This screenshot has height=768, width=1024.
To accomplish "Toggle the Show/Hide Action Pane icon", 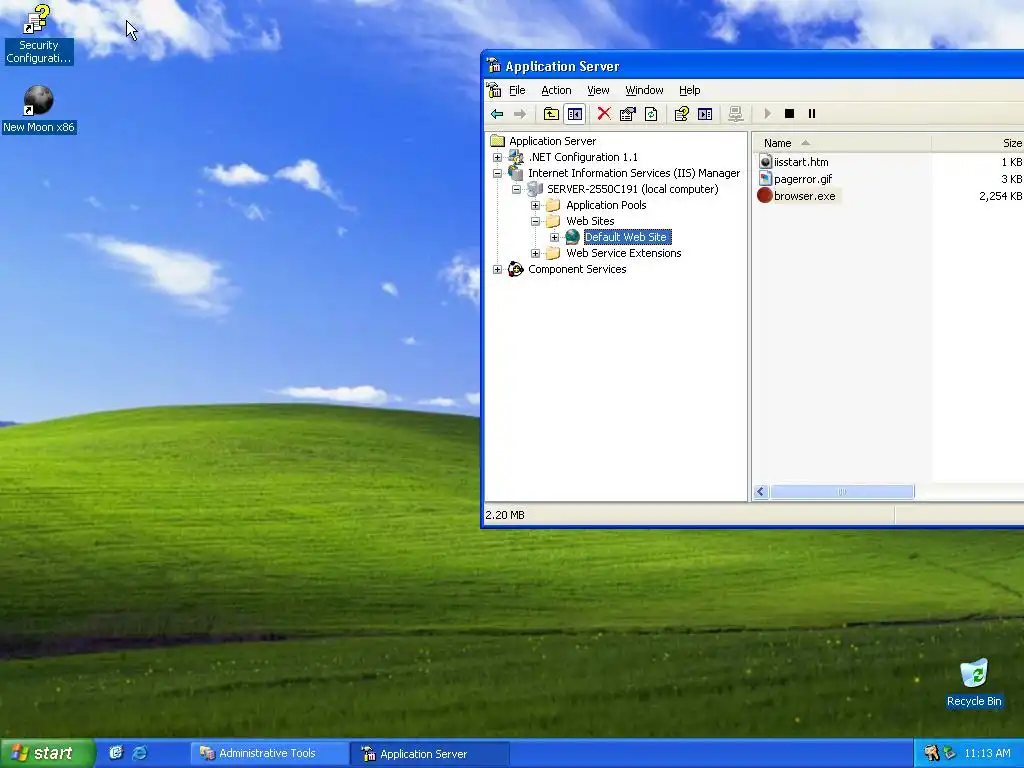I will (705, 114).
